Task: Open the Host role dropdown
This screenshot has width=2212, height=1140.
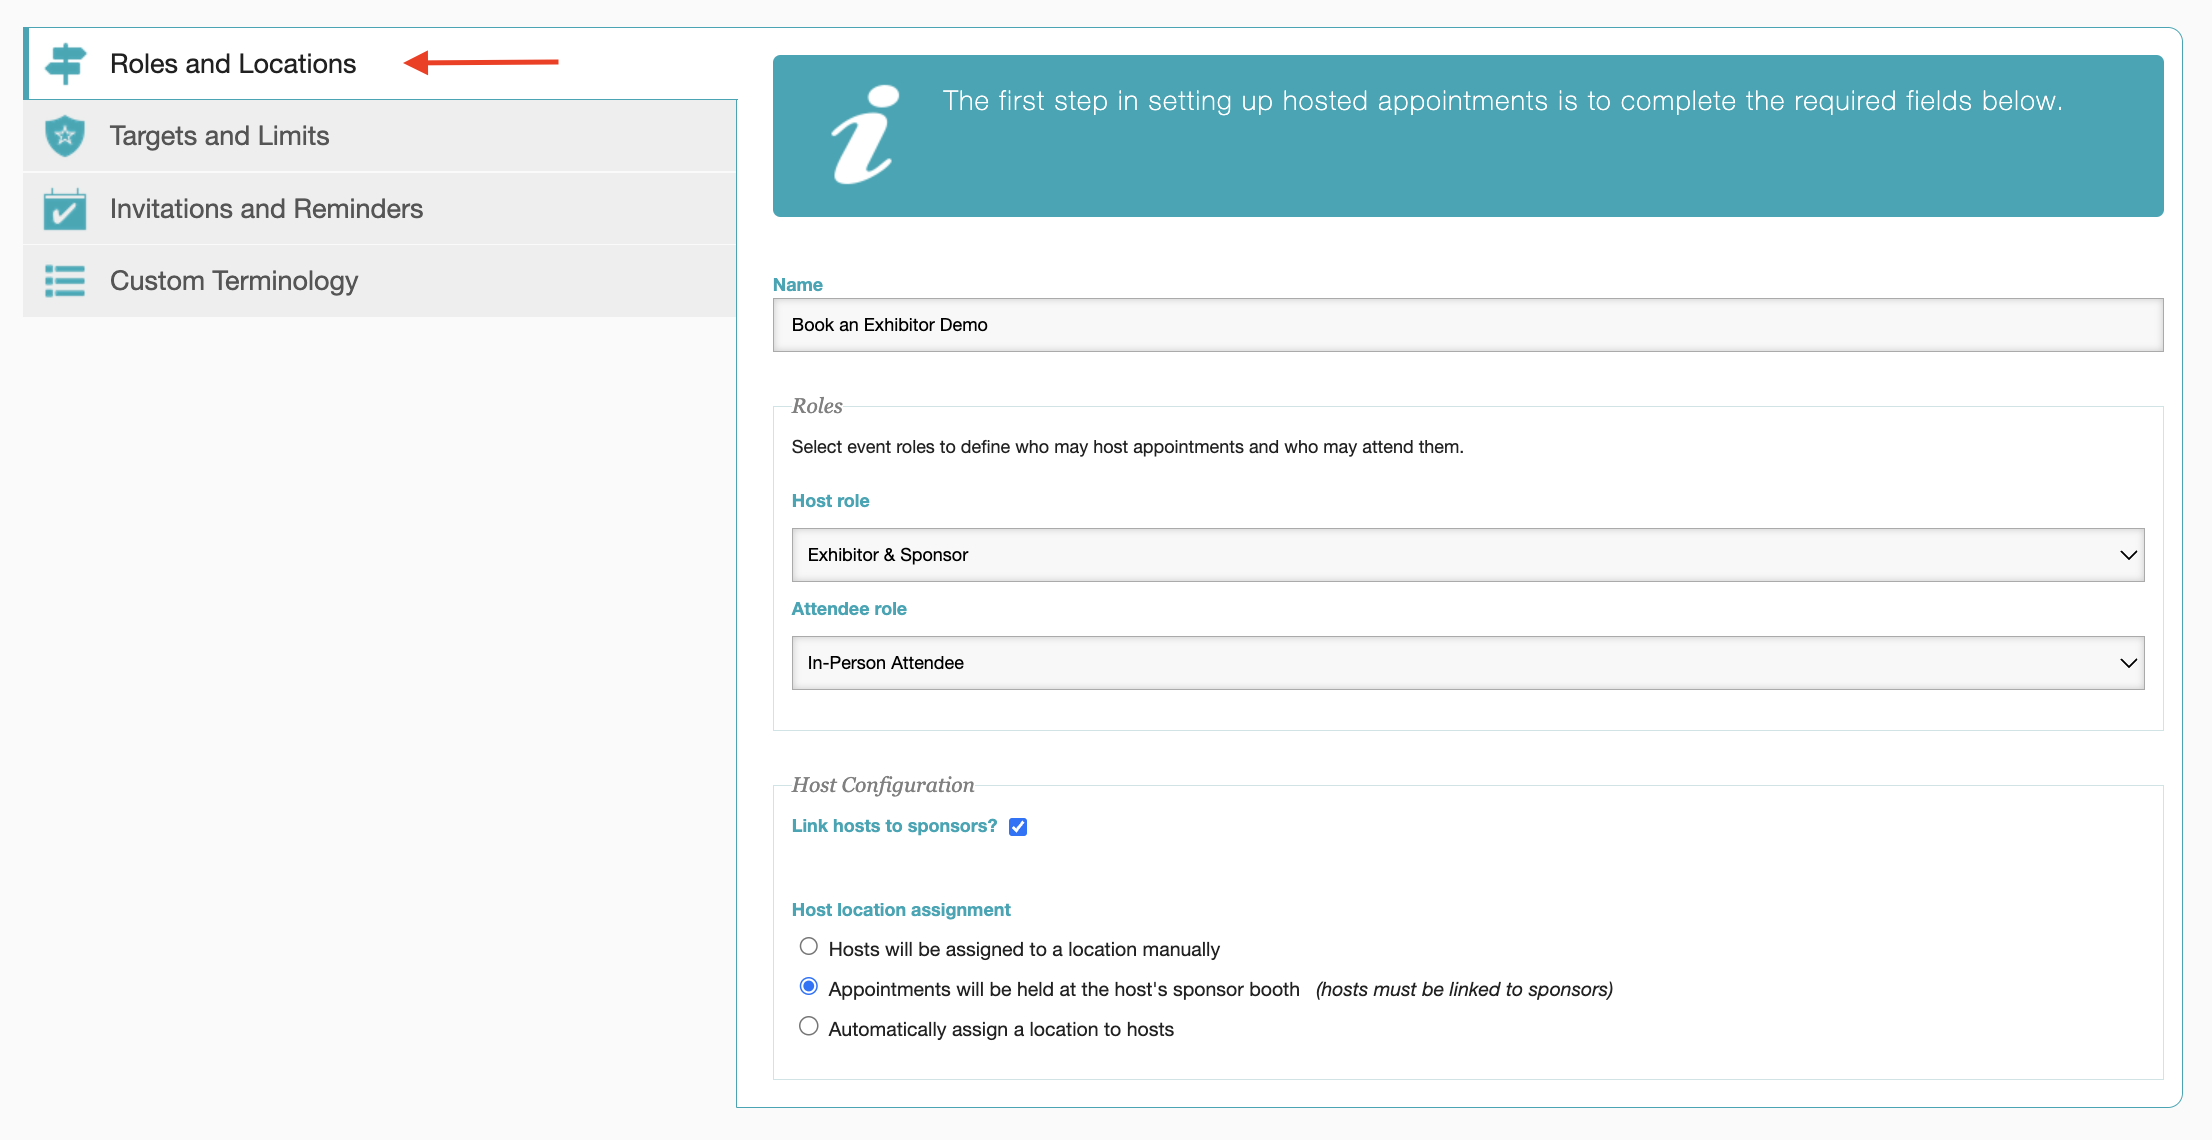Action: (1466, 555)
